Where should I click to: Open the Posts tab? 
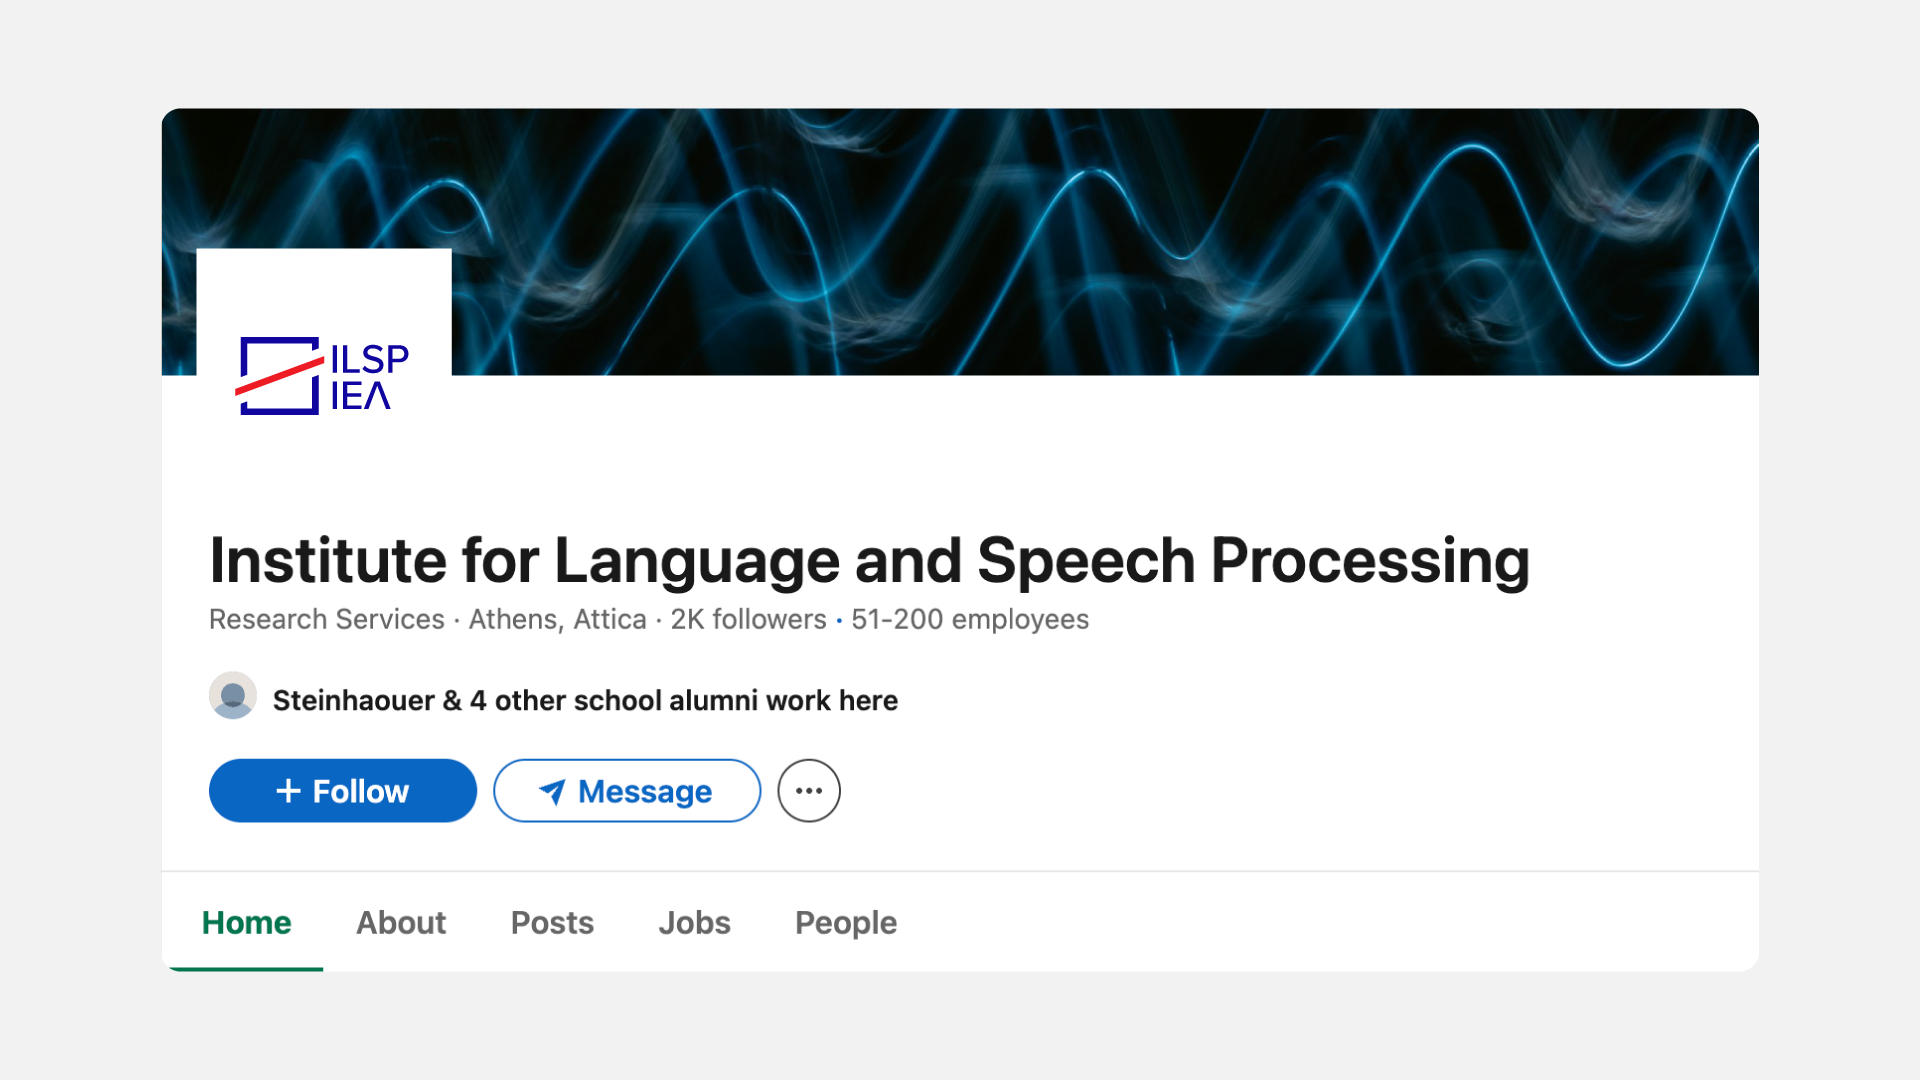pyautogui.click(x=552, y=922)
